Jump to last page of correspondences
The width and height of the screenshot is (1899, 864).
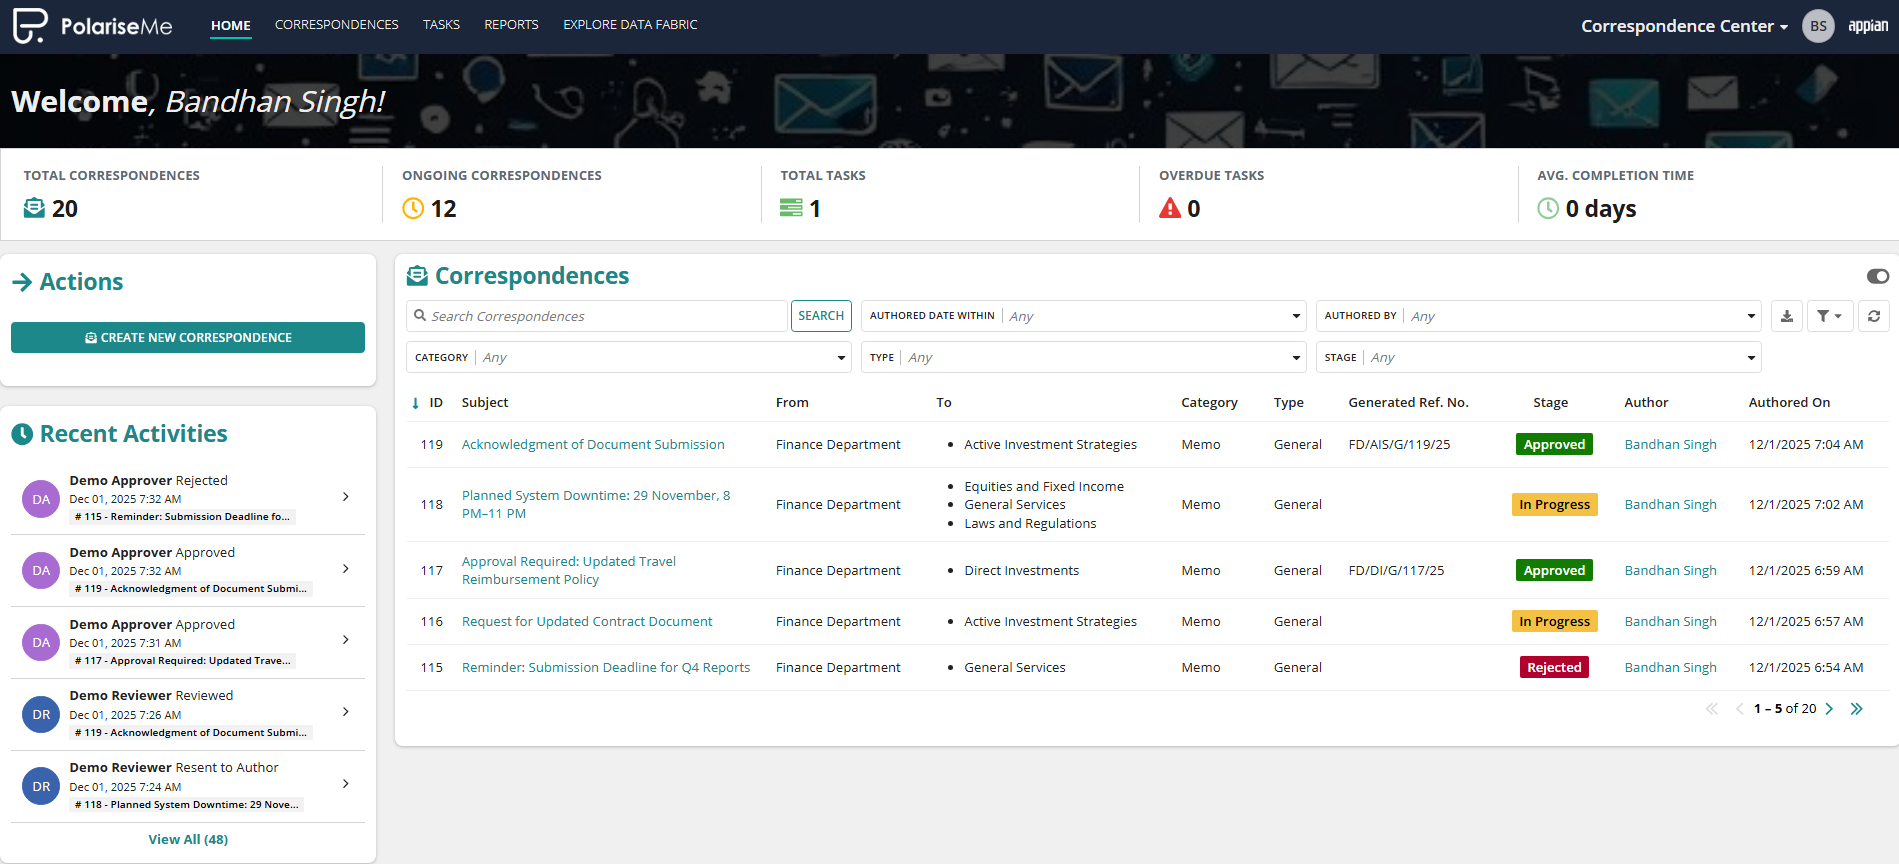[1857, 709]
